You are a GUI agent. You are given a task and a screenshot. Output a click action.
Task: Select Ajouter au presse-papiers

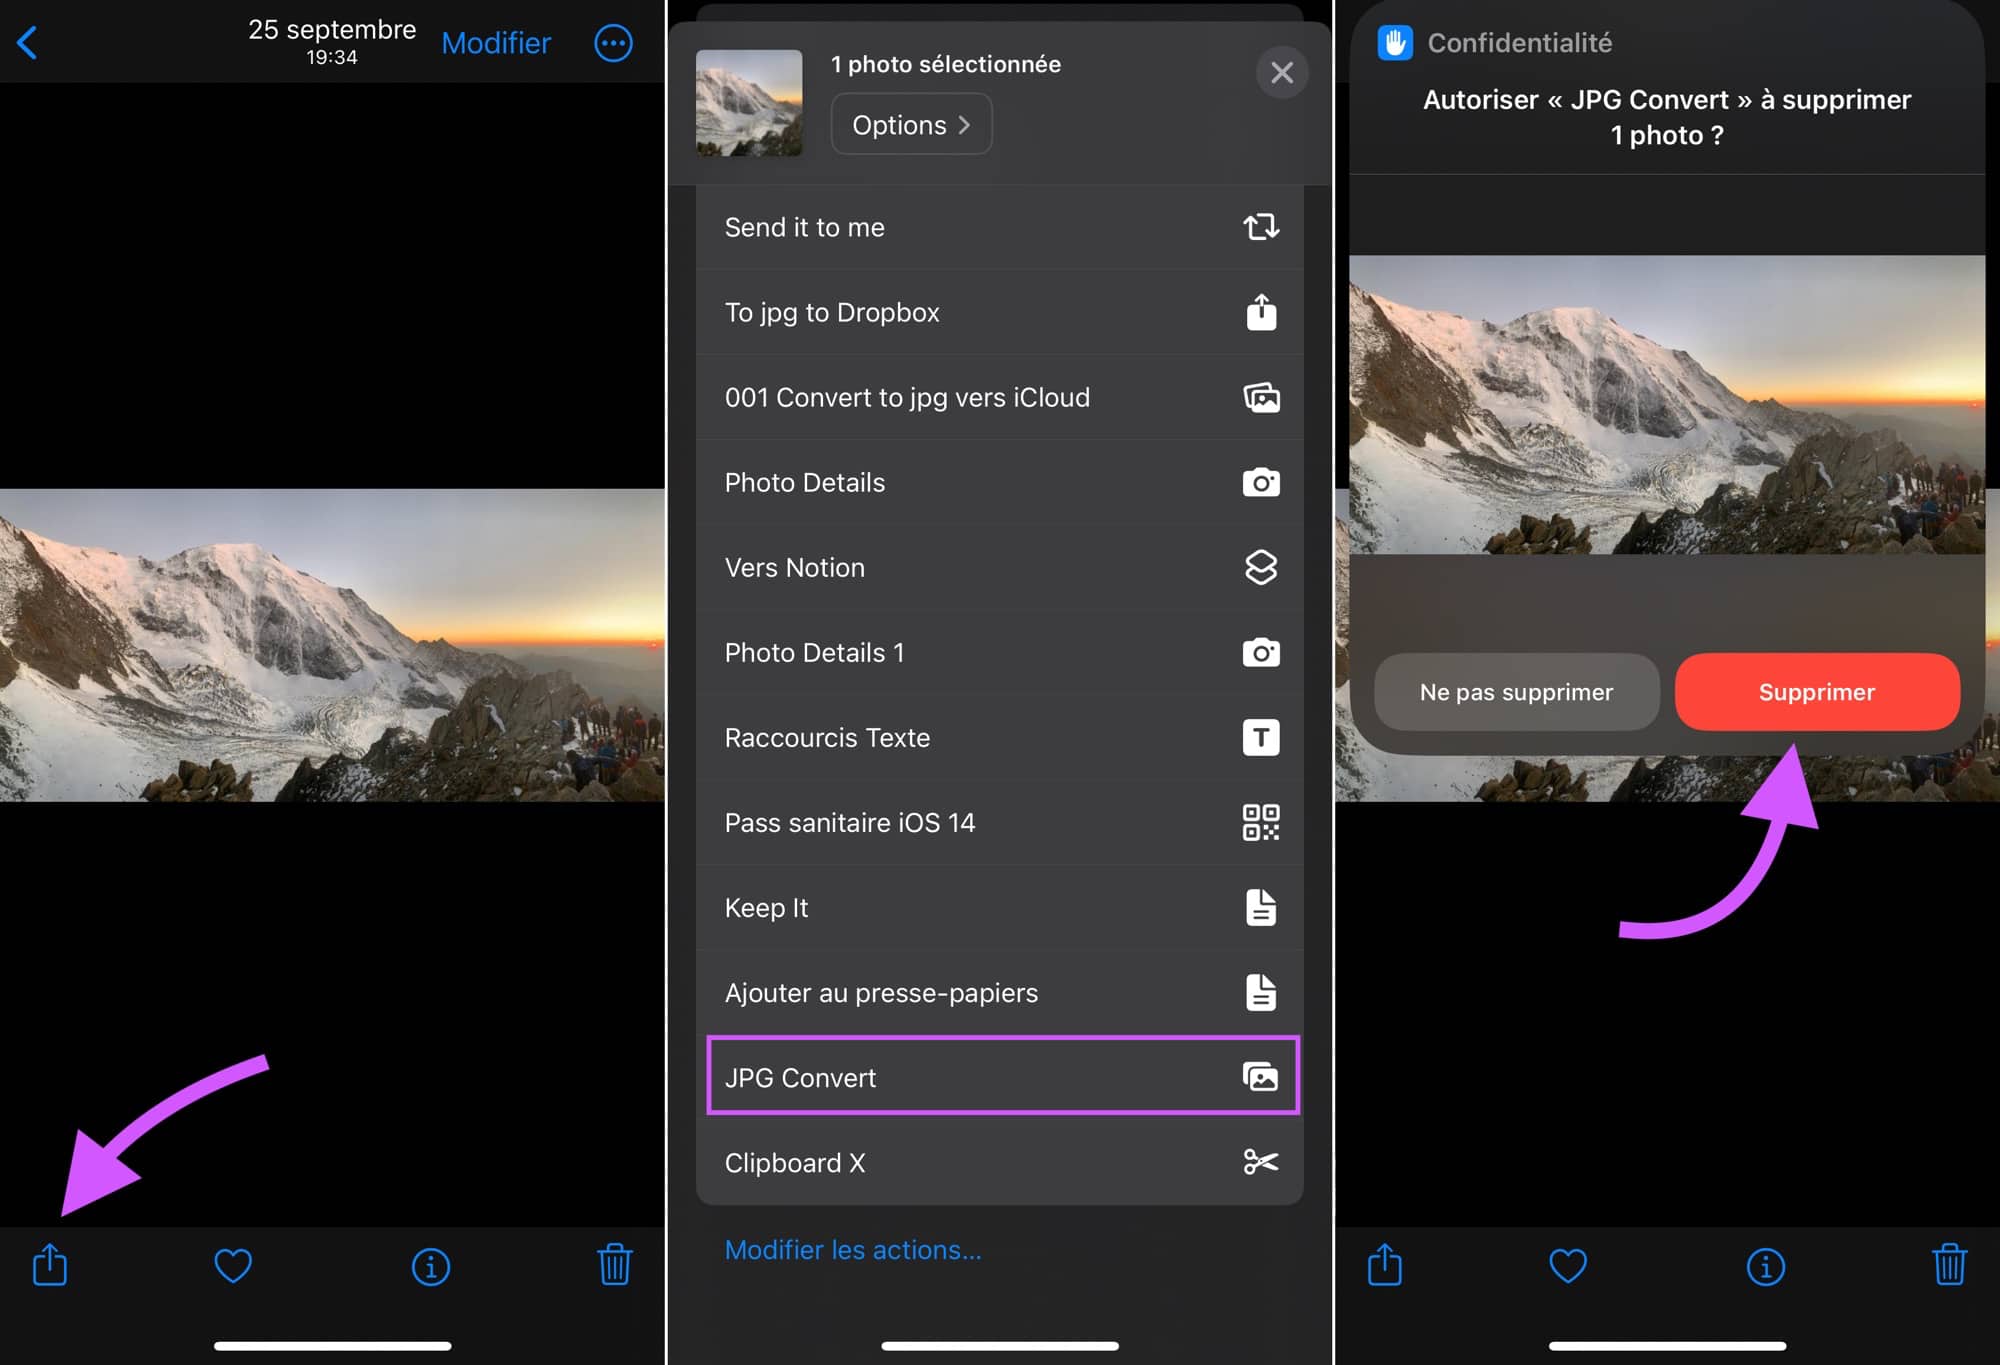click(999, 992)
